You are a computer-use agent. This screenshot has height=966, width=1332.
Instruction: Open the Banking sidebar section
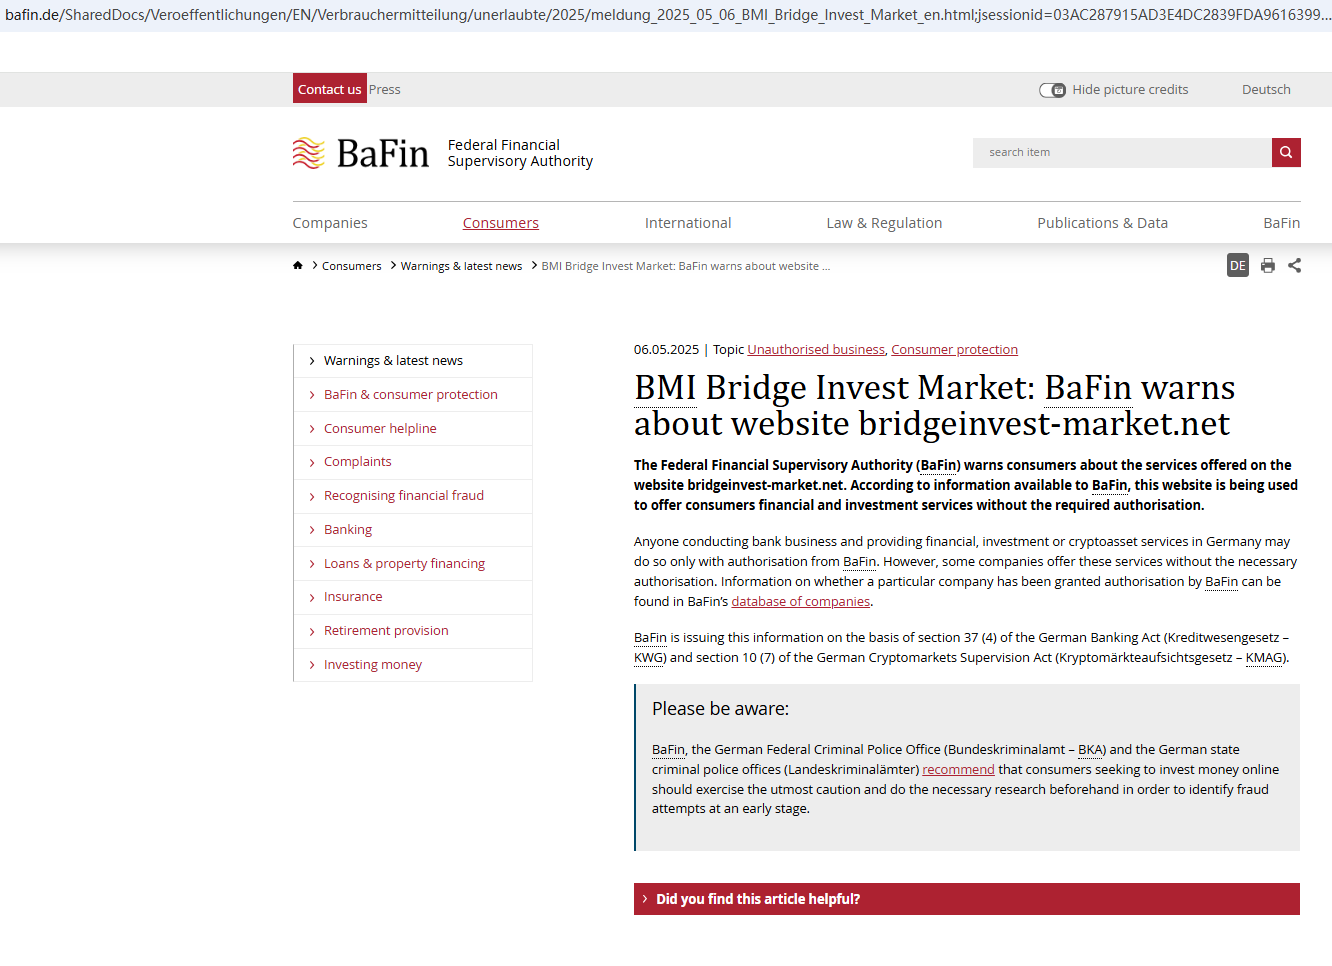348,530
